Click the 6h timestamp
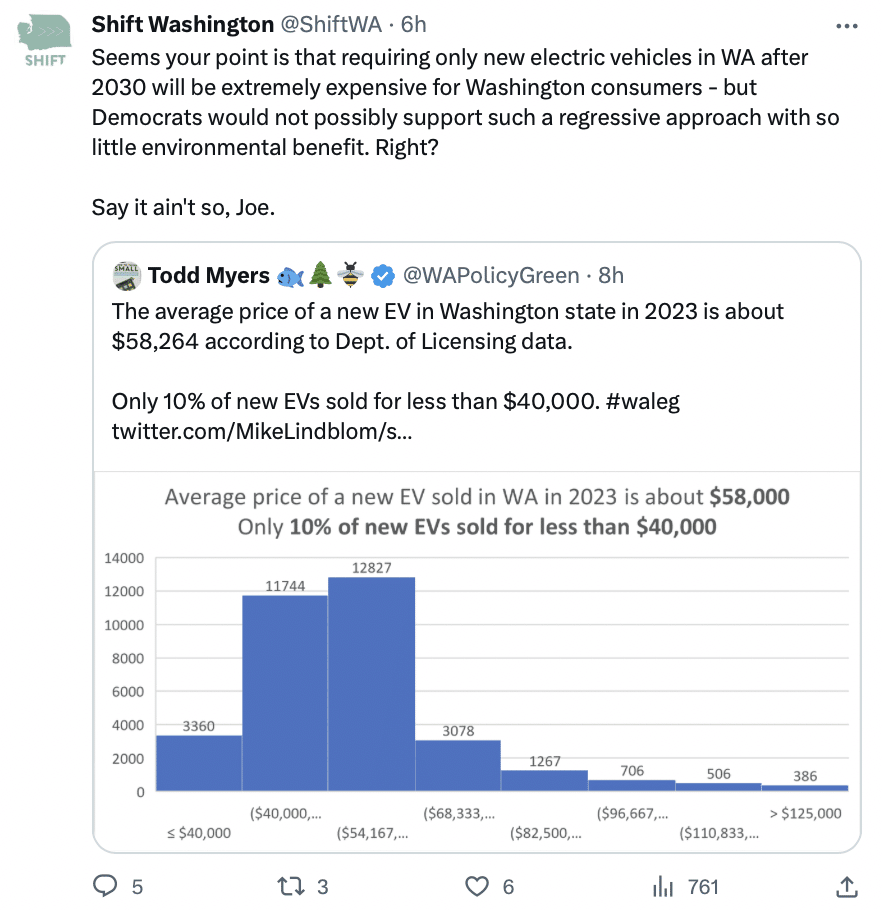This screenshot has height=910, width=882. point(414,24)
